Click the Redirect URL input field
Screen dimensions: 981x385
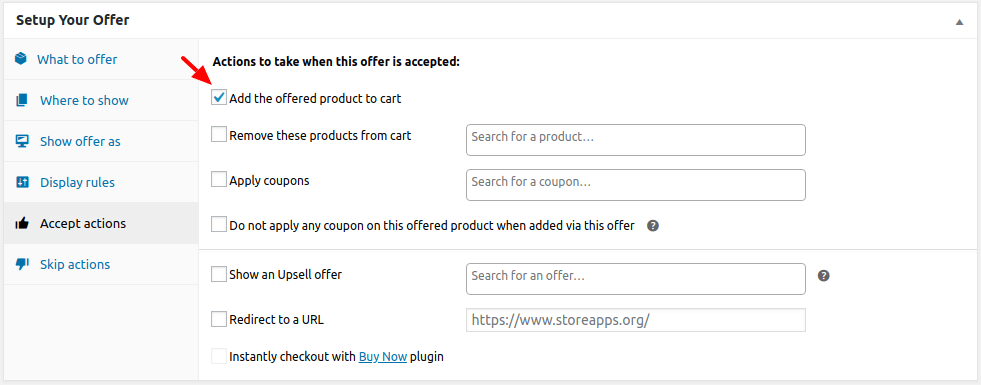[x=636, y=320]
